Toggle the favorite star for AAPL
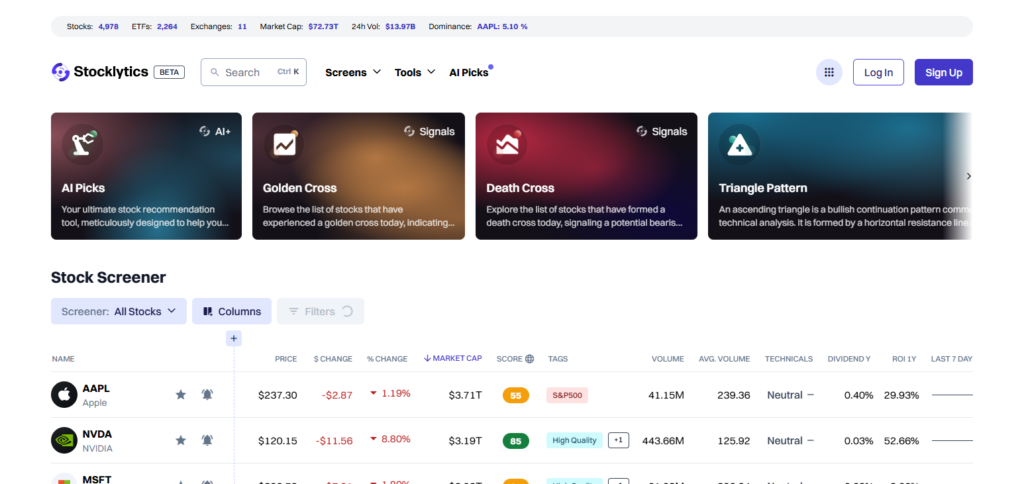The image size is (1024, 484). coord(181,395)
